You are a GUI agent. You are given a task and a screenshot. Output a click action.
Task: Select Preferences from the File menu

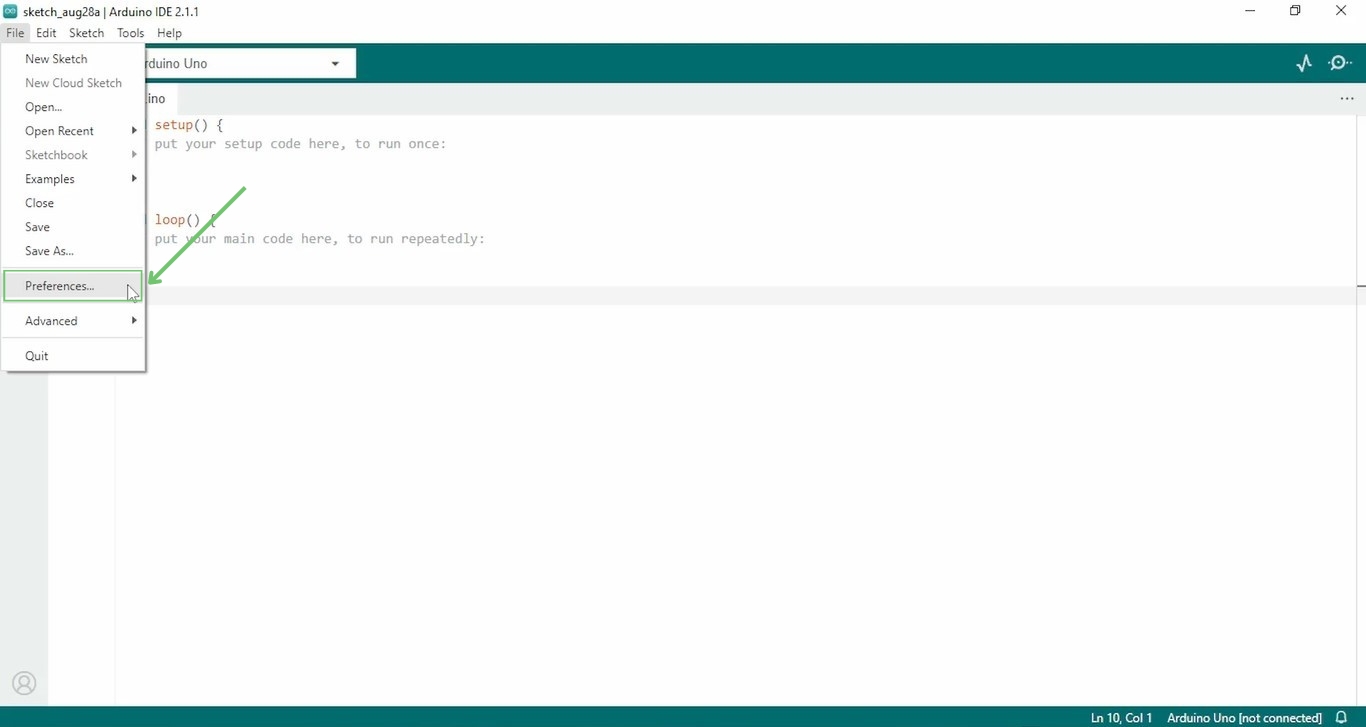[x=58, y=286]
